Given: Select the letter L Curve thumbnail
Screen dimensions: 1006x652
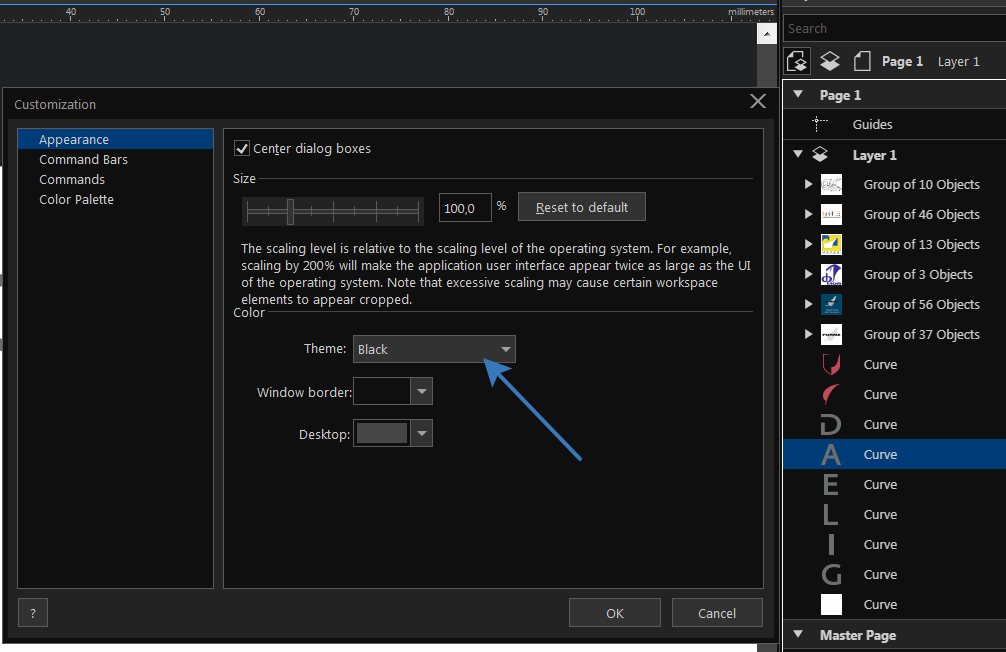Looking at the screenshot, I should click(x=831, y=515).
